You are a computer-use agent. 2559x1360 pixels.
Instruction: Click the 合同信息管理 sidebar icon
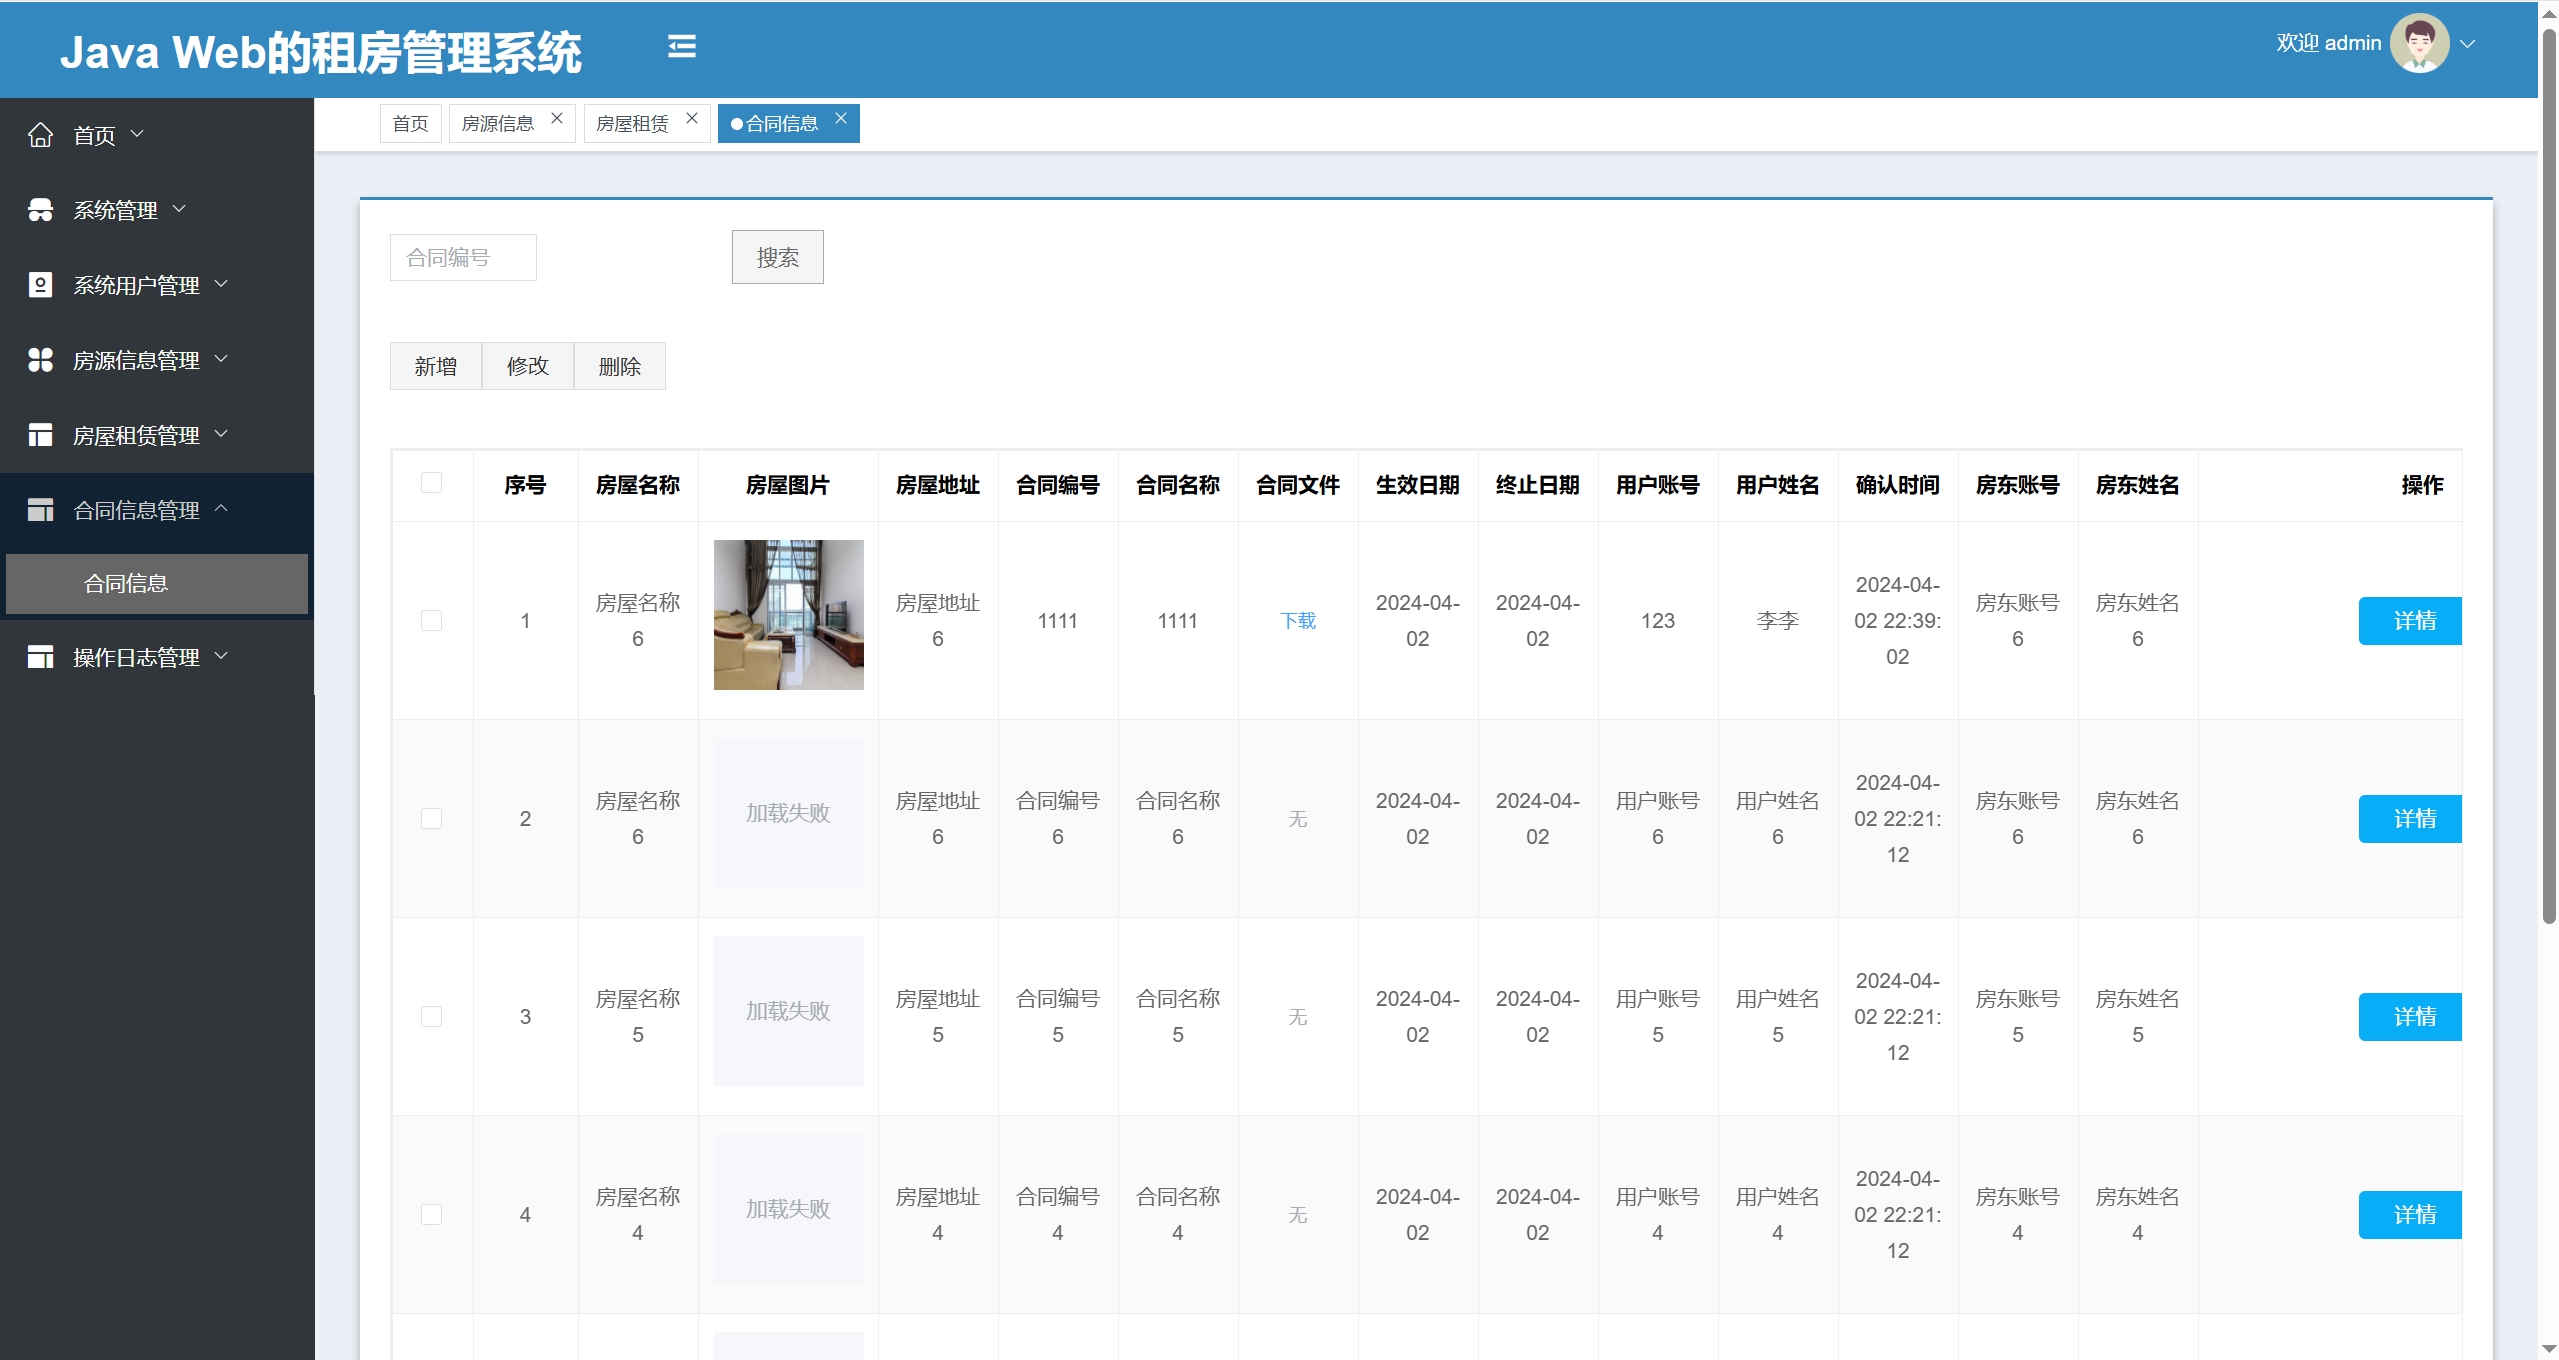click(x=40, y=510)
